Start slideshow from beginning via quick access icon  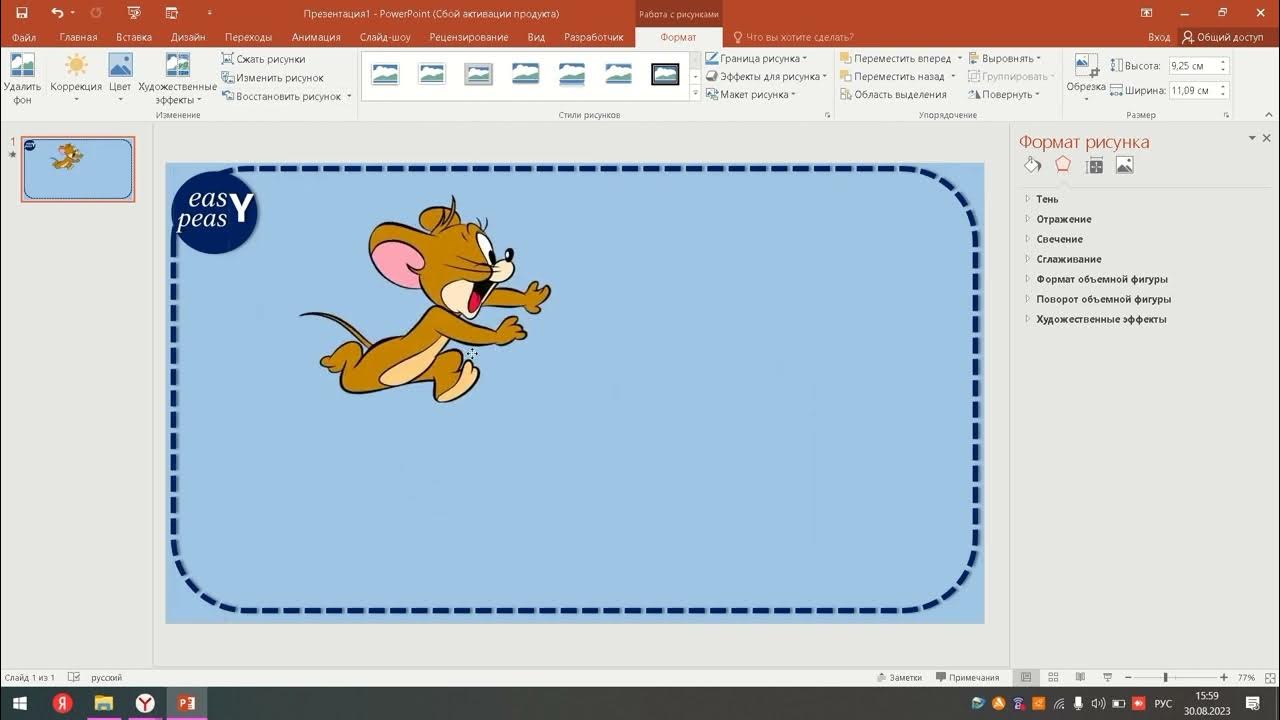pyautogui.click(x=134, y=13)
